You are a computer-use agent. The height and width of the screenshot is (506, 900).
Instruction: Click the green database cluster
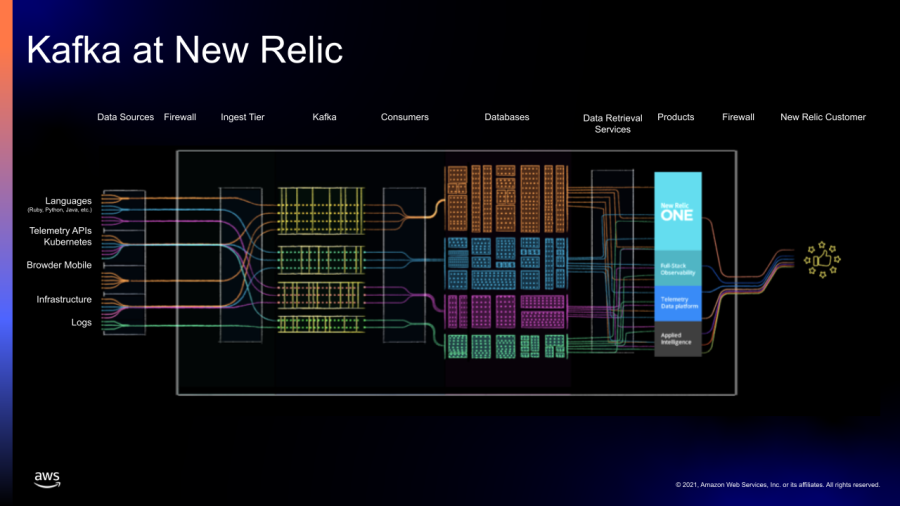[x=506, y=347]
